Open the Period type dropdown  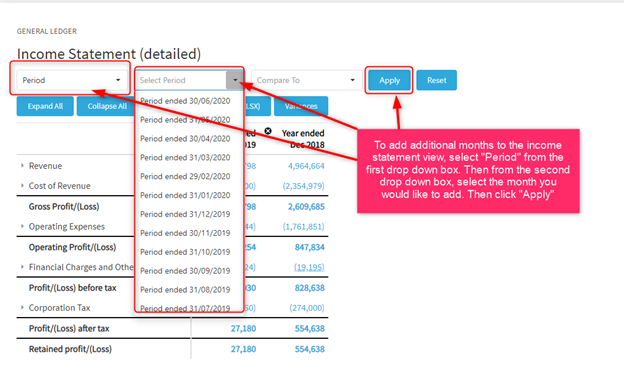pos(72,80)
